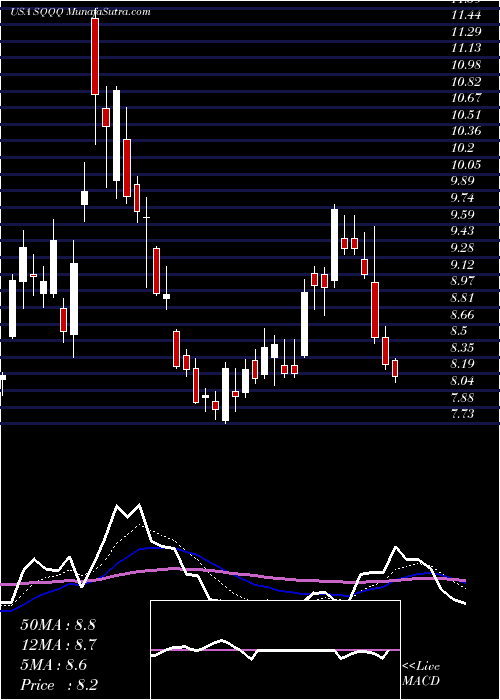
Task: Click the 10.82 price axis label
Action: (466, 82)
